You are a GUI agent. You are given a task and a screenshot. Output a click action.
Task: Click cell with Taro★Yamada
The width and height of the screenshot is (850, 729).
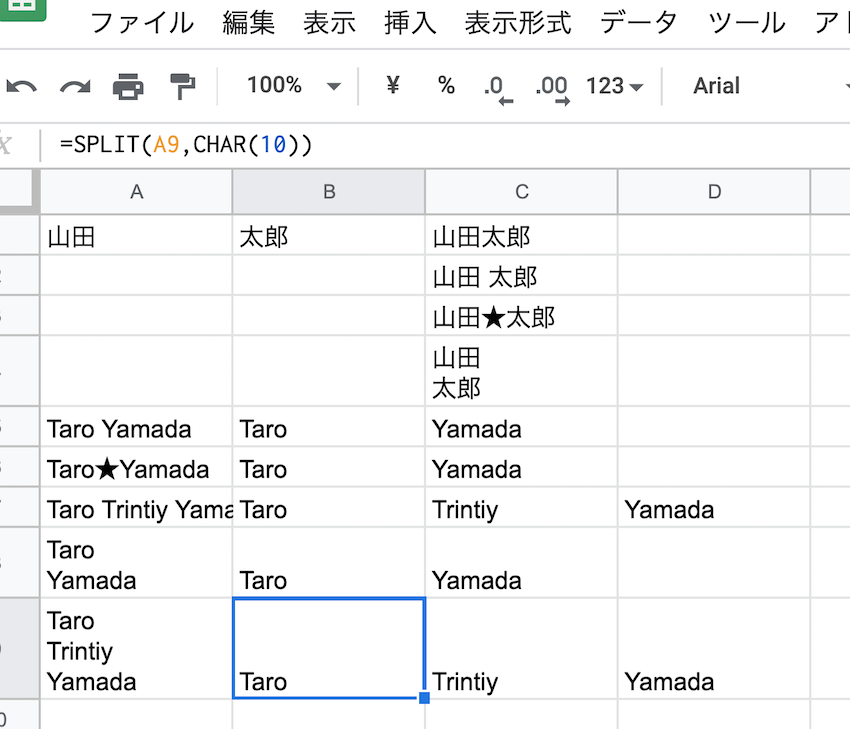(136, 469)
